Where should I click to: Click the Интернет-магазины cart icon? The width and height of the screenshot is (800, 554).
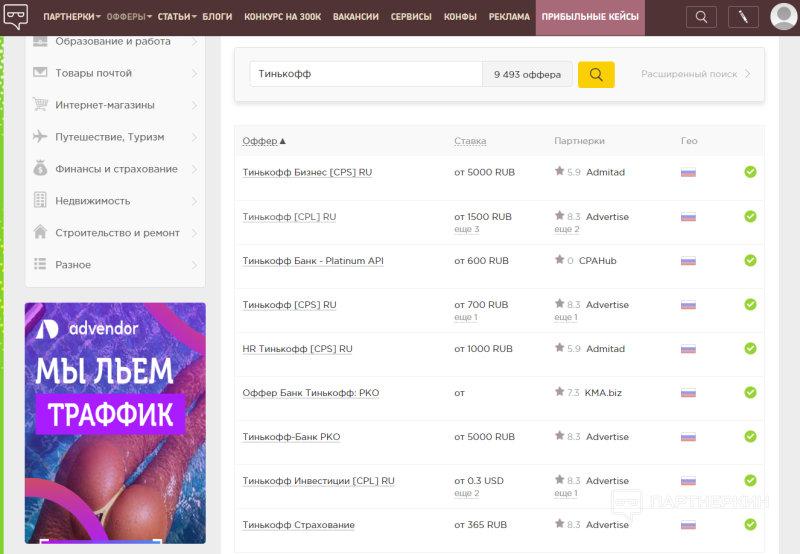click(x=40, y=104)
